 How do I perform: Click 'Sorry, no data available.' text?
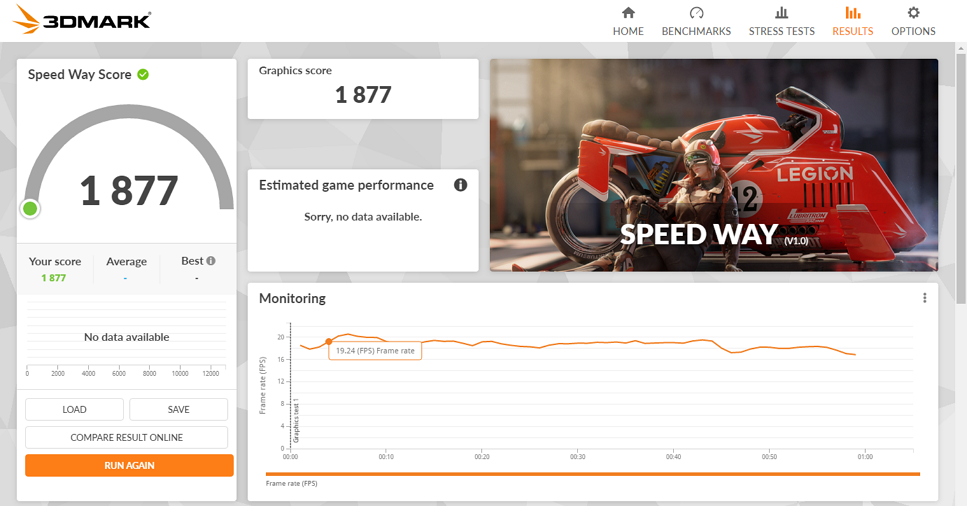pyautogui.click(x=363, y=217)
